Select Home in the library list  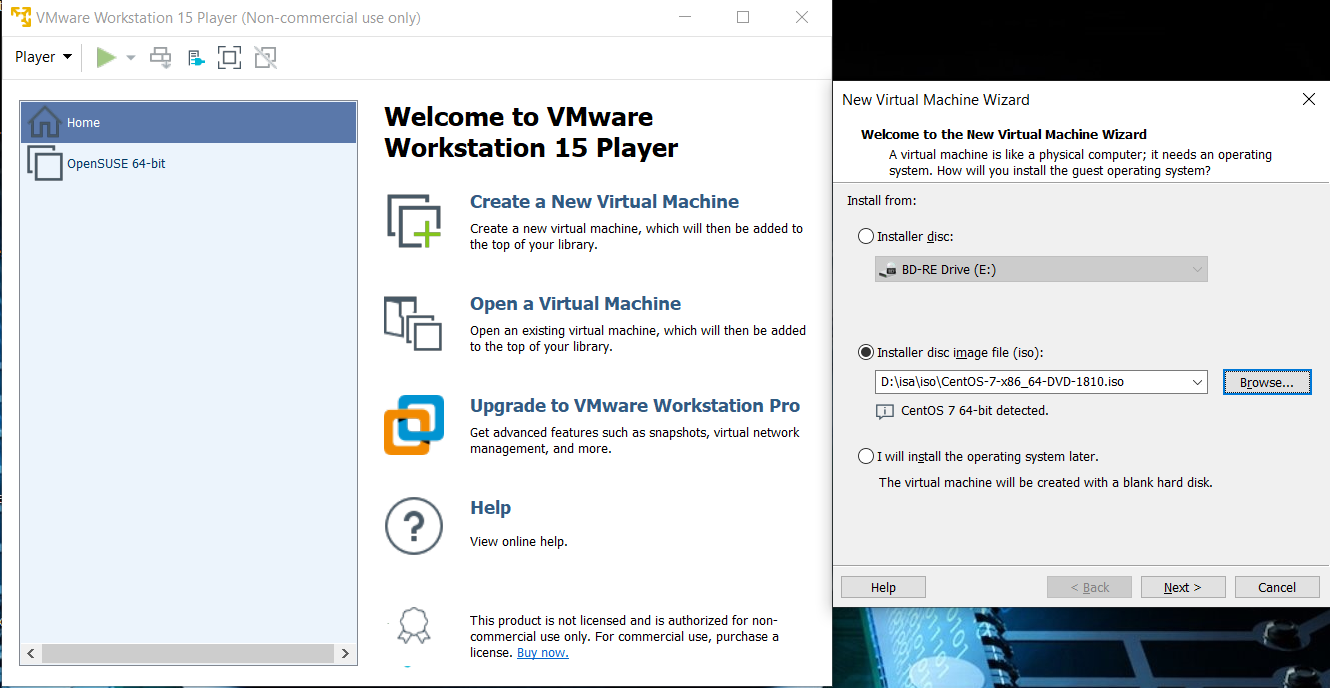coord(189,122)
